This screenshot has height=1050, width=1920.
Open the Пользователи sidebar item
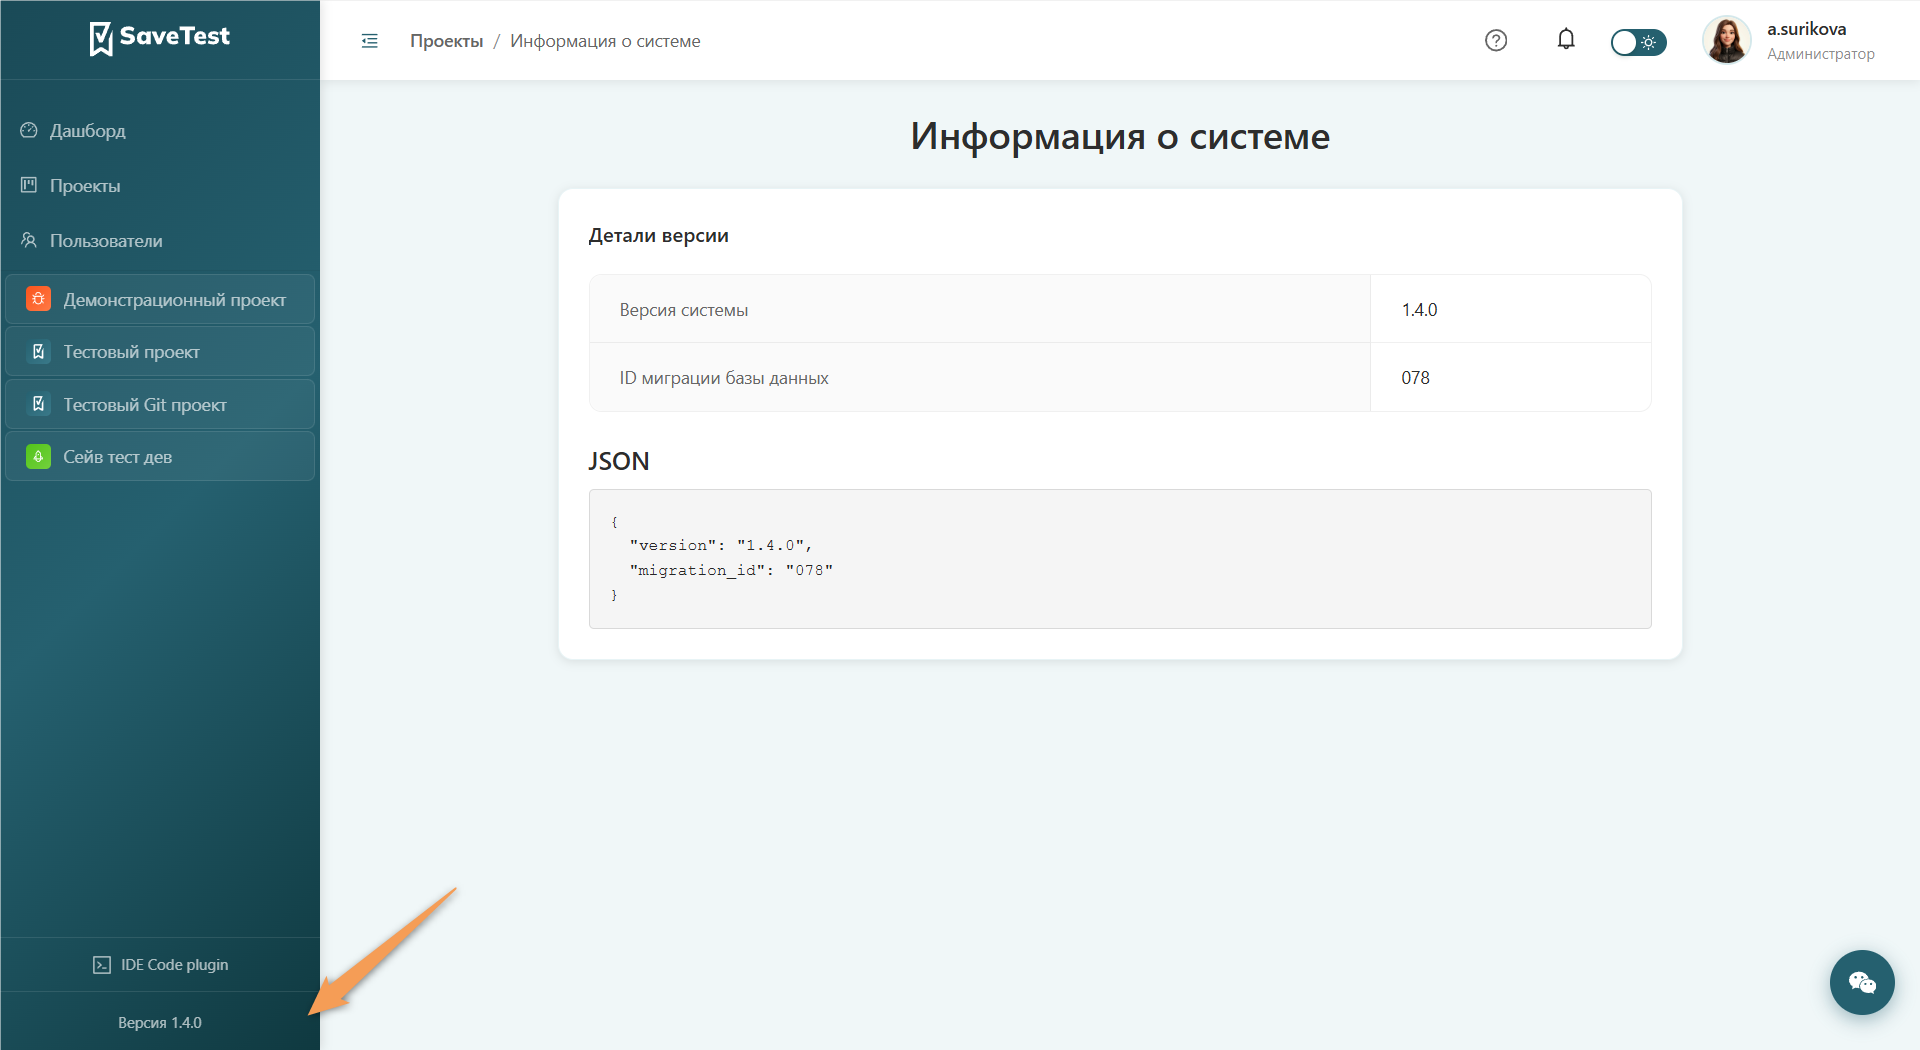[160, 241]
